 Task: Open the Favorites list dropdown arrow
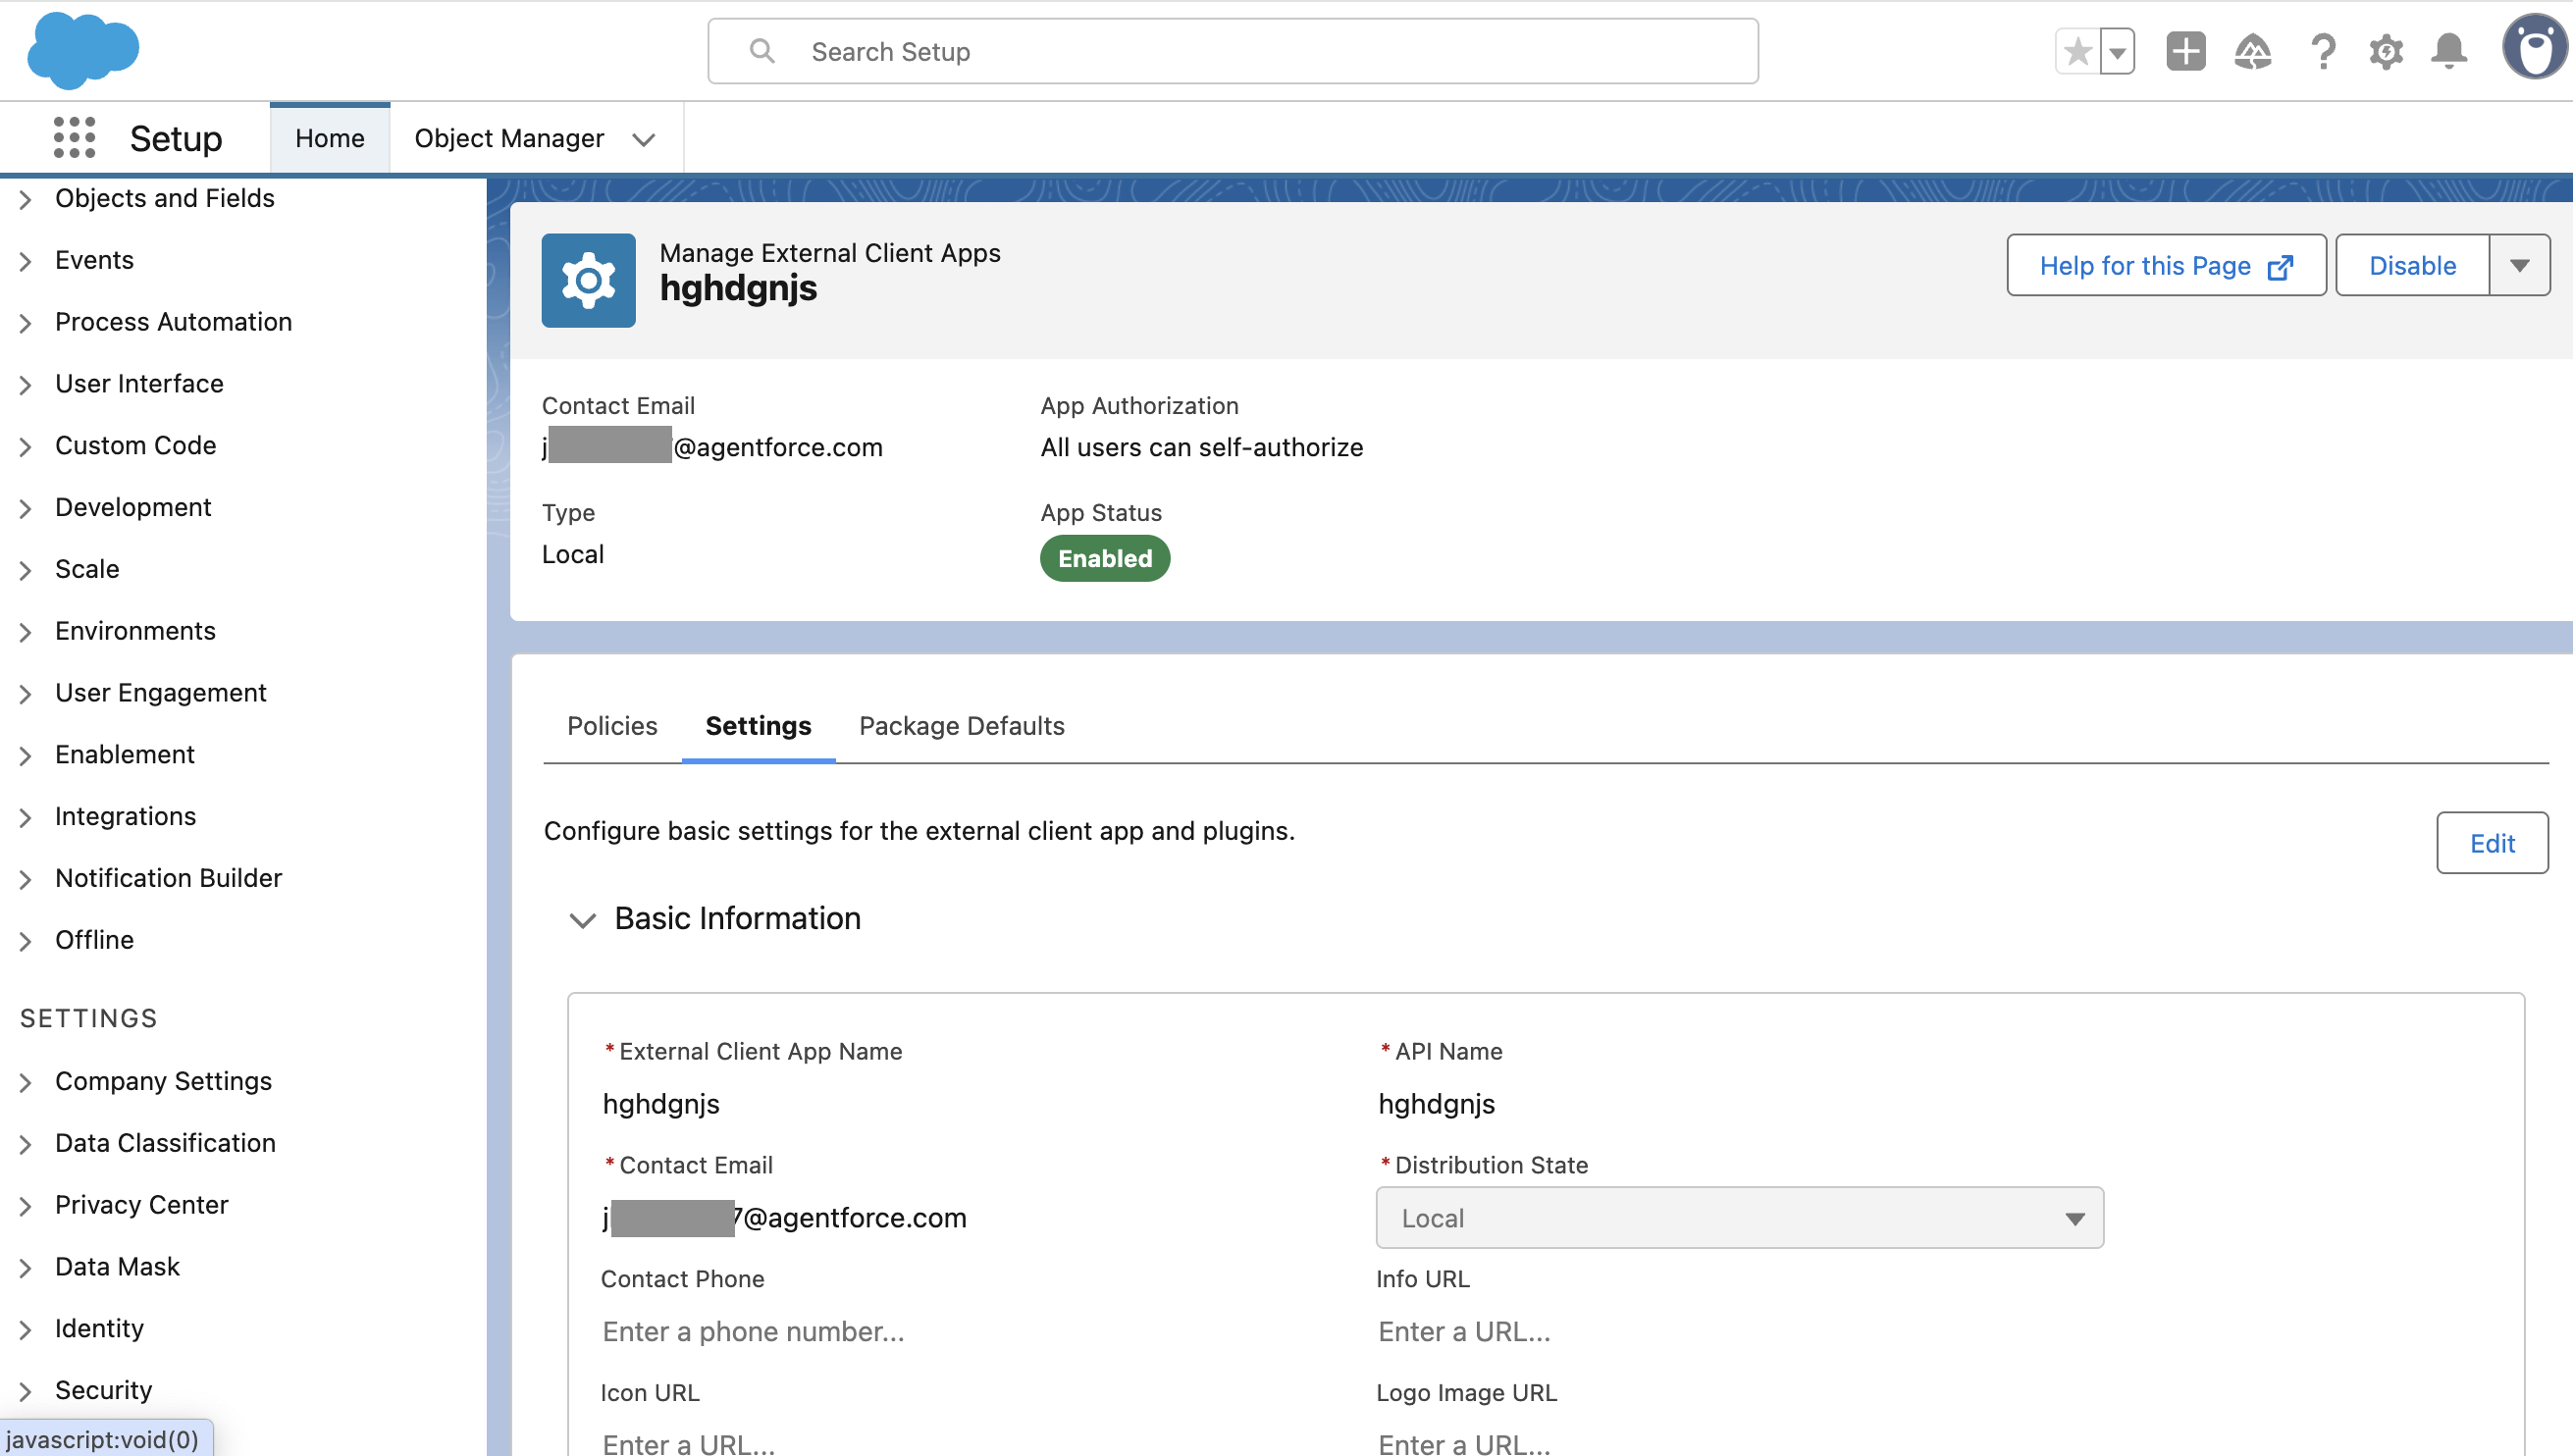coord(2117,51)
